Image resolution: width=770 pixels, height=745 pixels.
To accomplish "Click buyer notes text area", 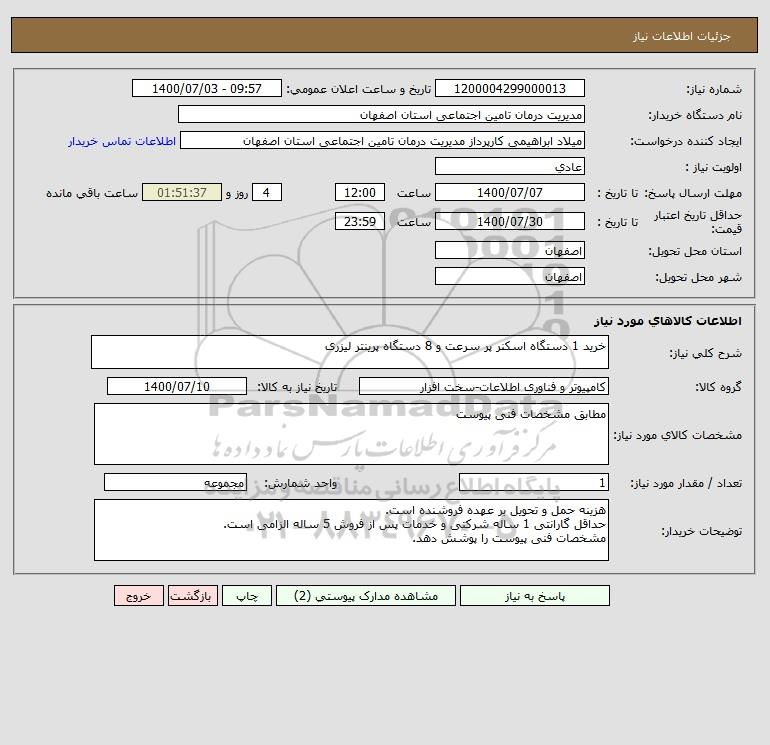I will click(351, 530).
